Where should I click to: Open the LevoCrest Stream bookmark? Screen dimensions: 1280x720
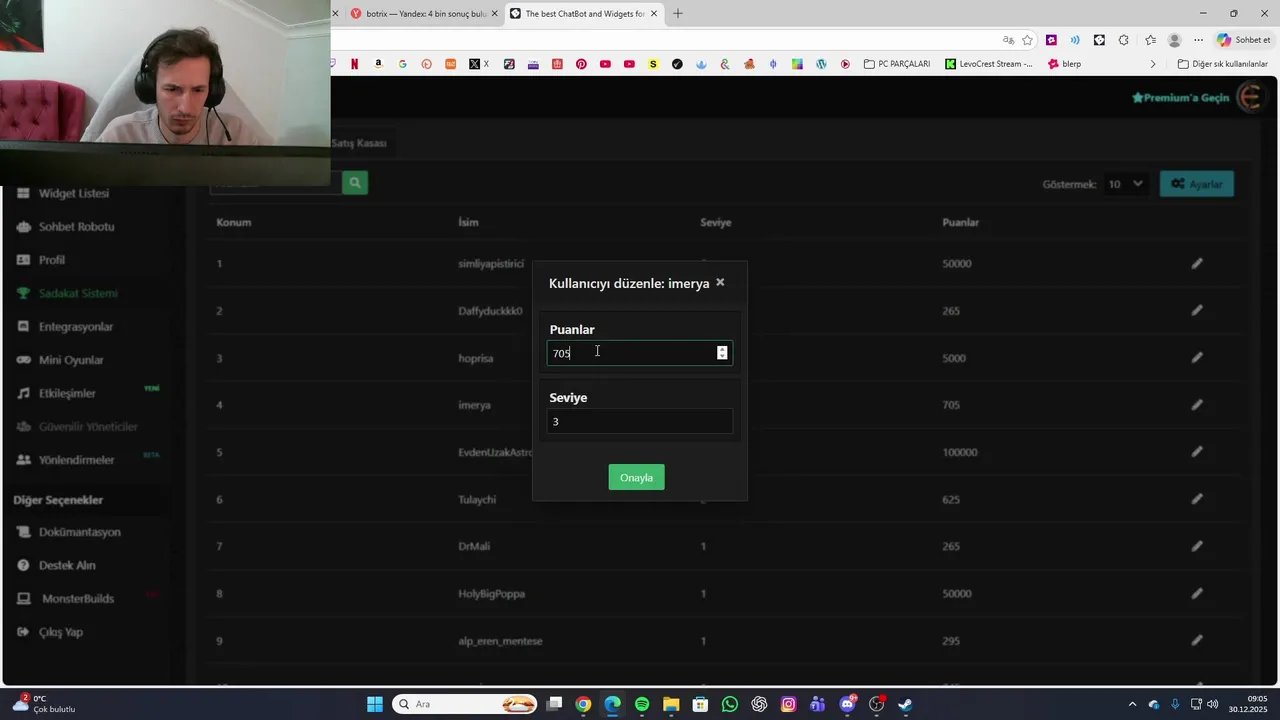coord(989,64)
